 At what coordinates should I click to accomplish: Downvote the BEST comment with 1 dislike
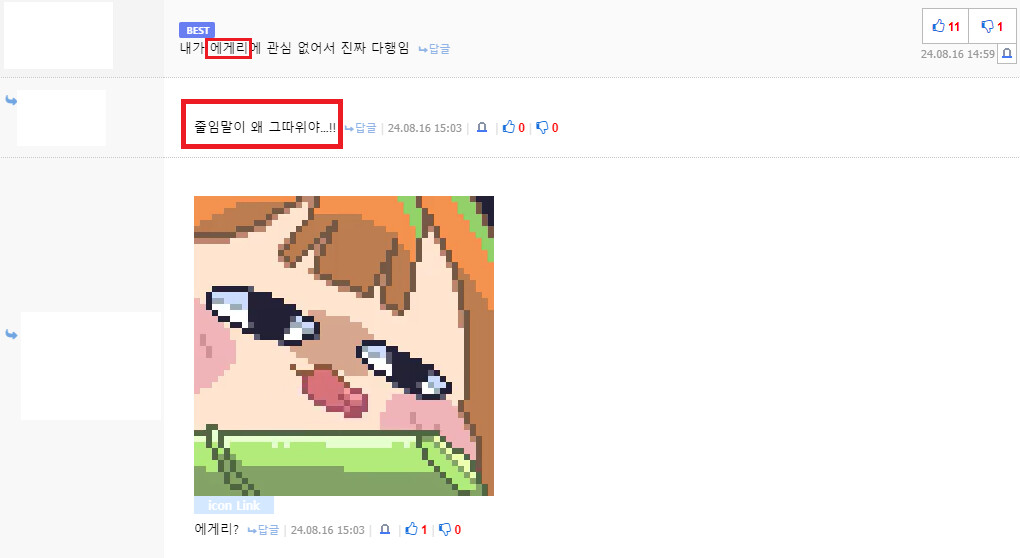pos(991,26)
